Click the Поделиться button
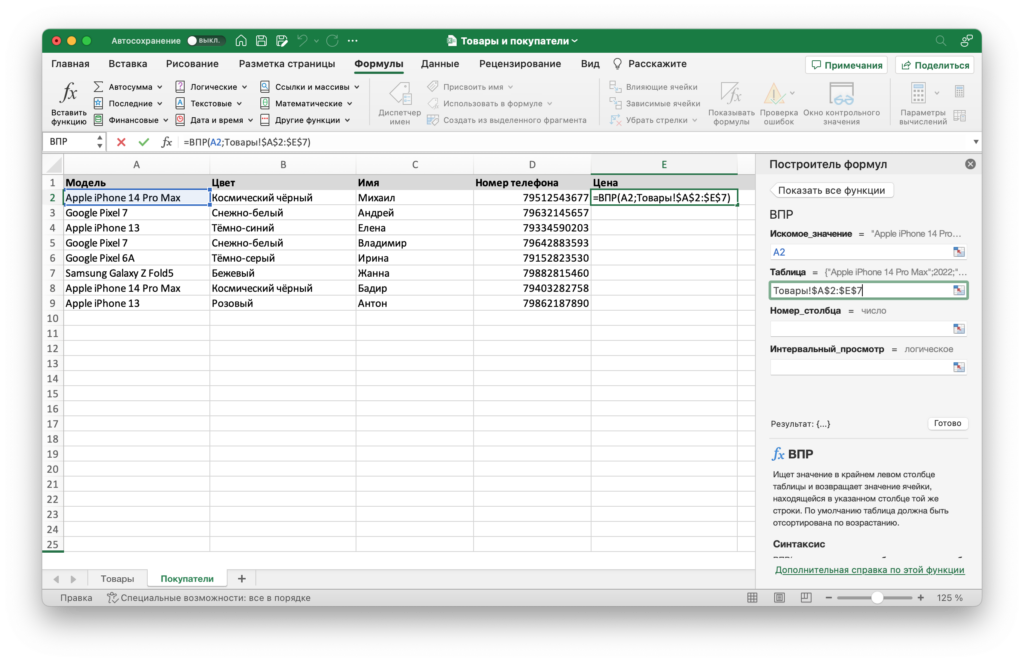Viewport: 1024px width, 662px height. (935, 65)
